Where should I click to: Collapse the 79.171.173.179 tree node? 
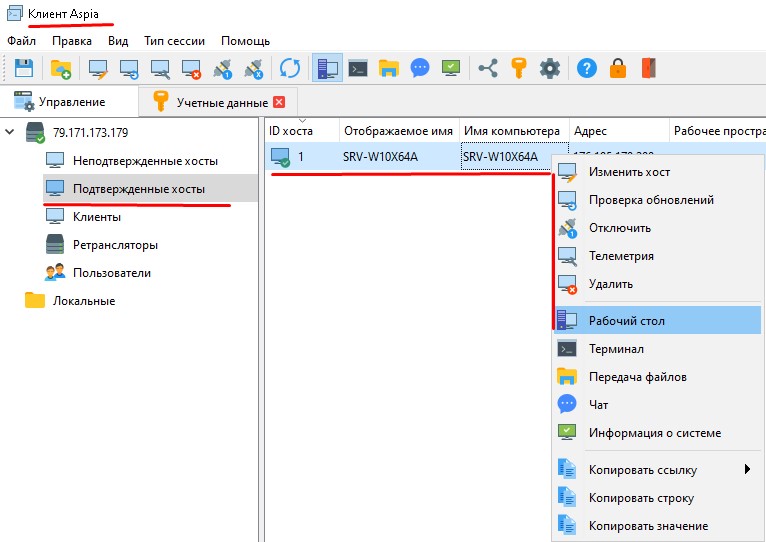(x=10, y=132)
